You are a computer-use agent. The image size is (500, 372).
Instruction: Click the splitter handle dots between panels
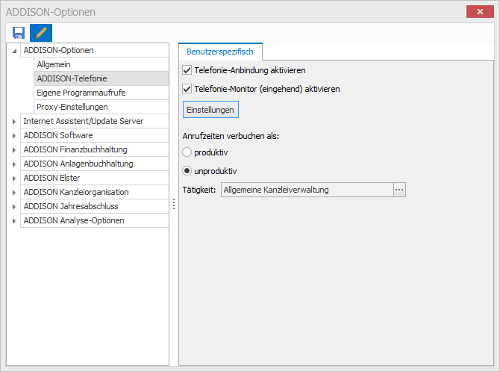[174, 204]
